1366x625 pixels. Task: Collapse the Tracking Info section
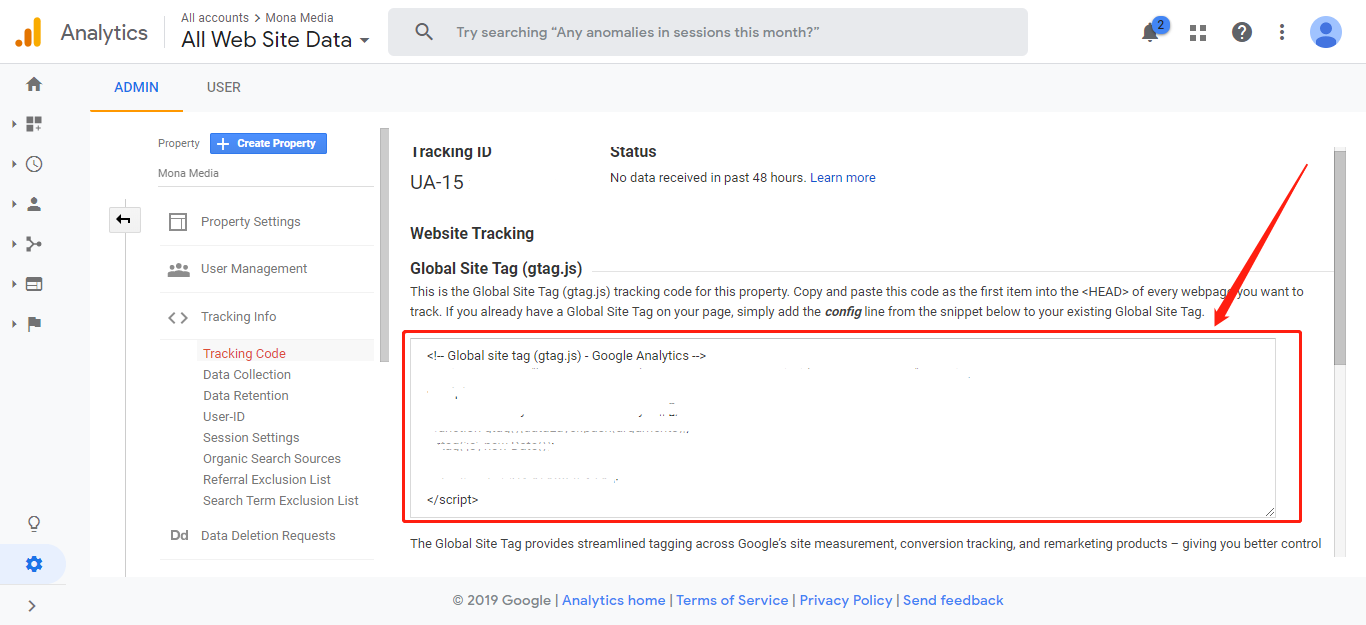[238, 317]
